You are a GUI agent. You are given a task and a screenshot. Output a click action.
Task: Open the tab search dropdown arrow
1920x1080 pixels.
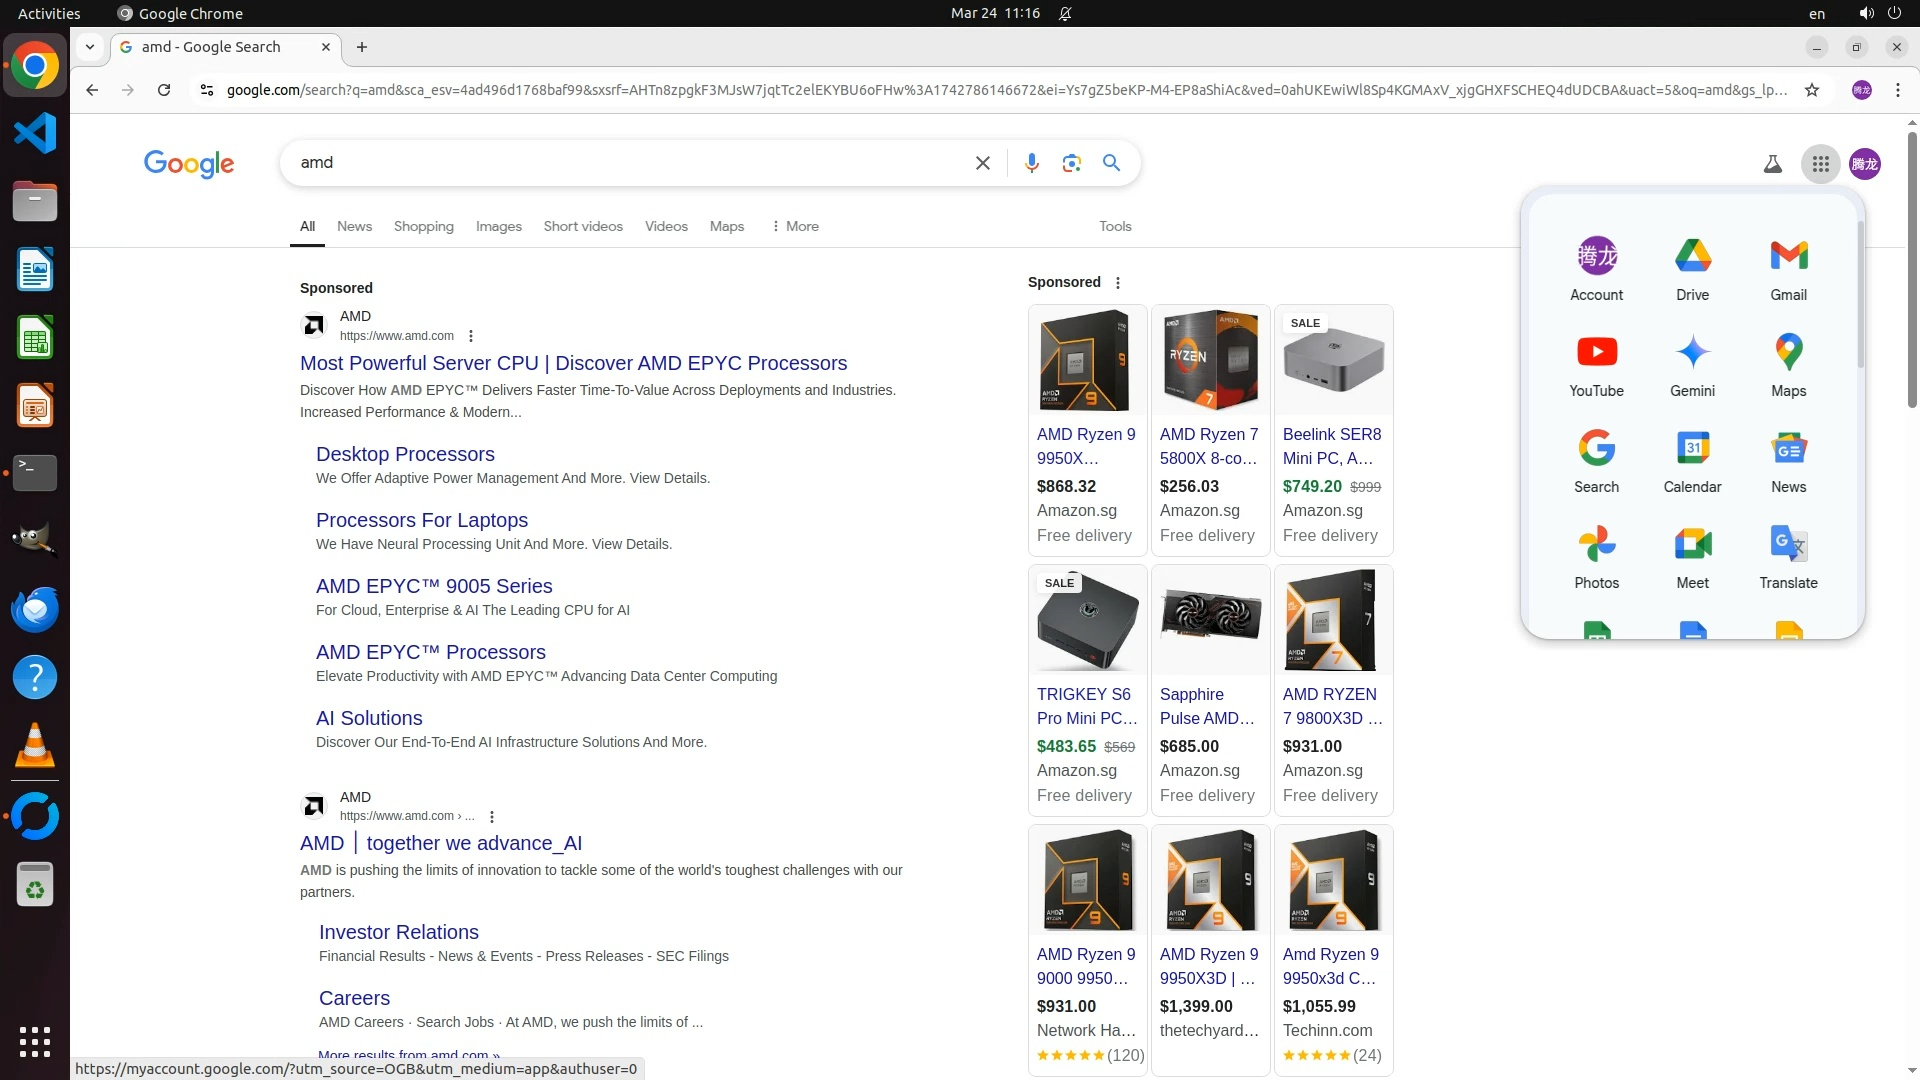click(x=90, y=47)
